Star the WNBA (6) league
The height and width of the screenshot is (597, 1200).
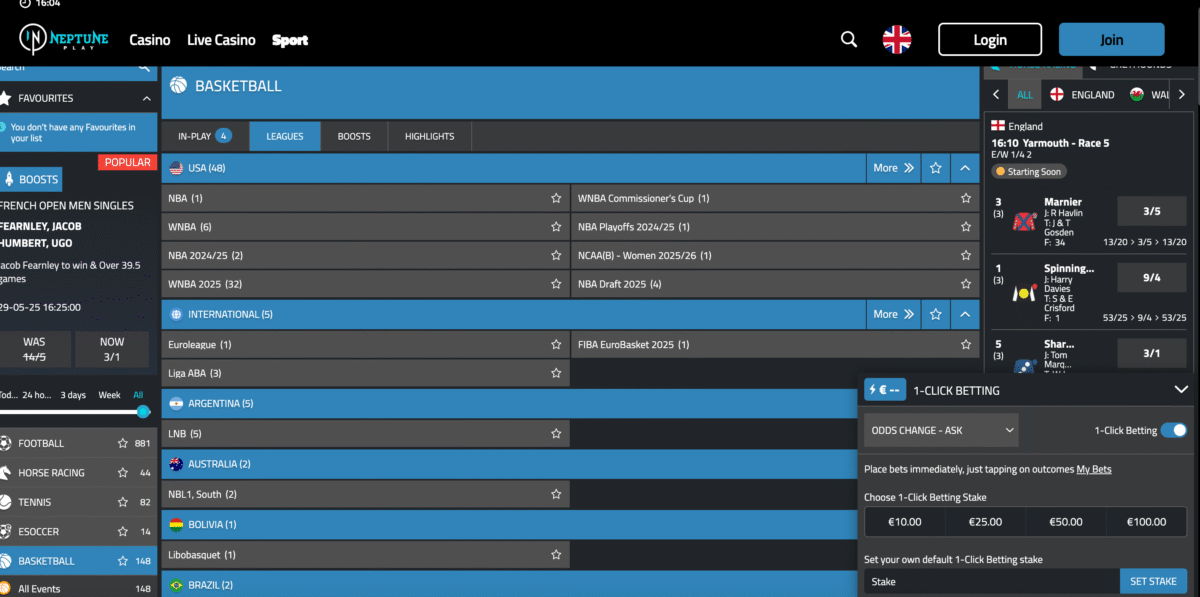pos(556,227)
